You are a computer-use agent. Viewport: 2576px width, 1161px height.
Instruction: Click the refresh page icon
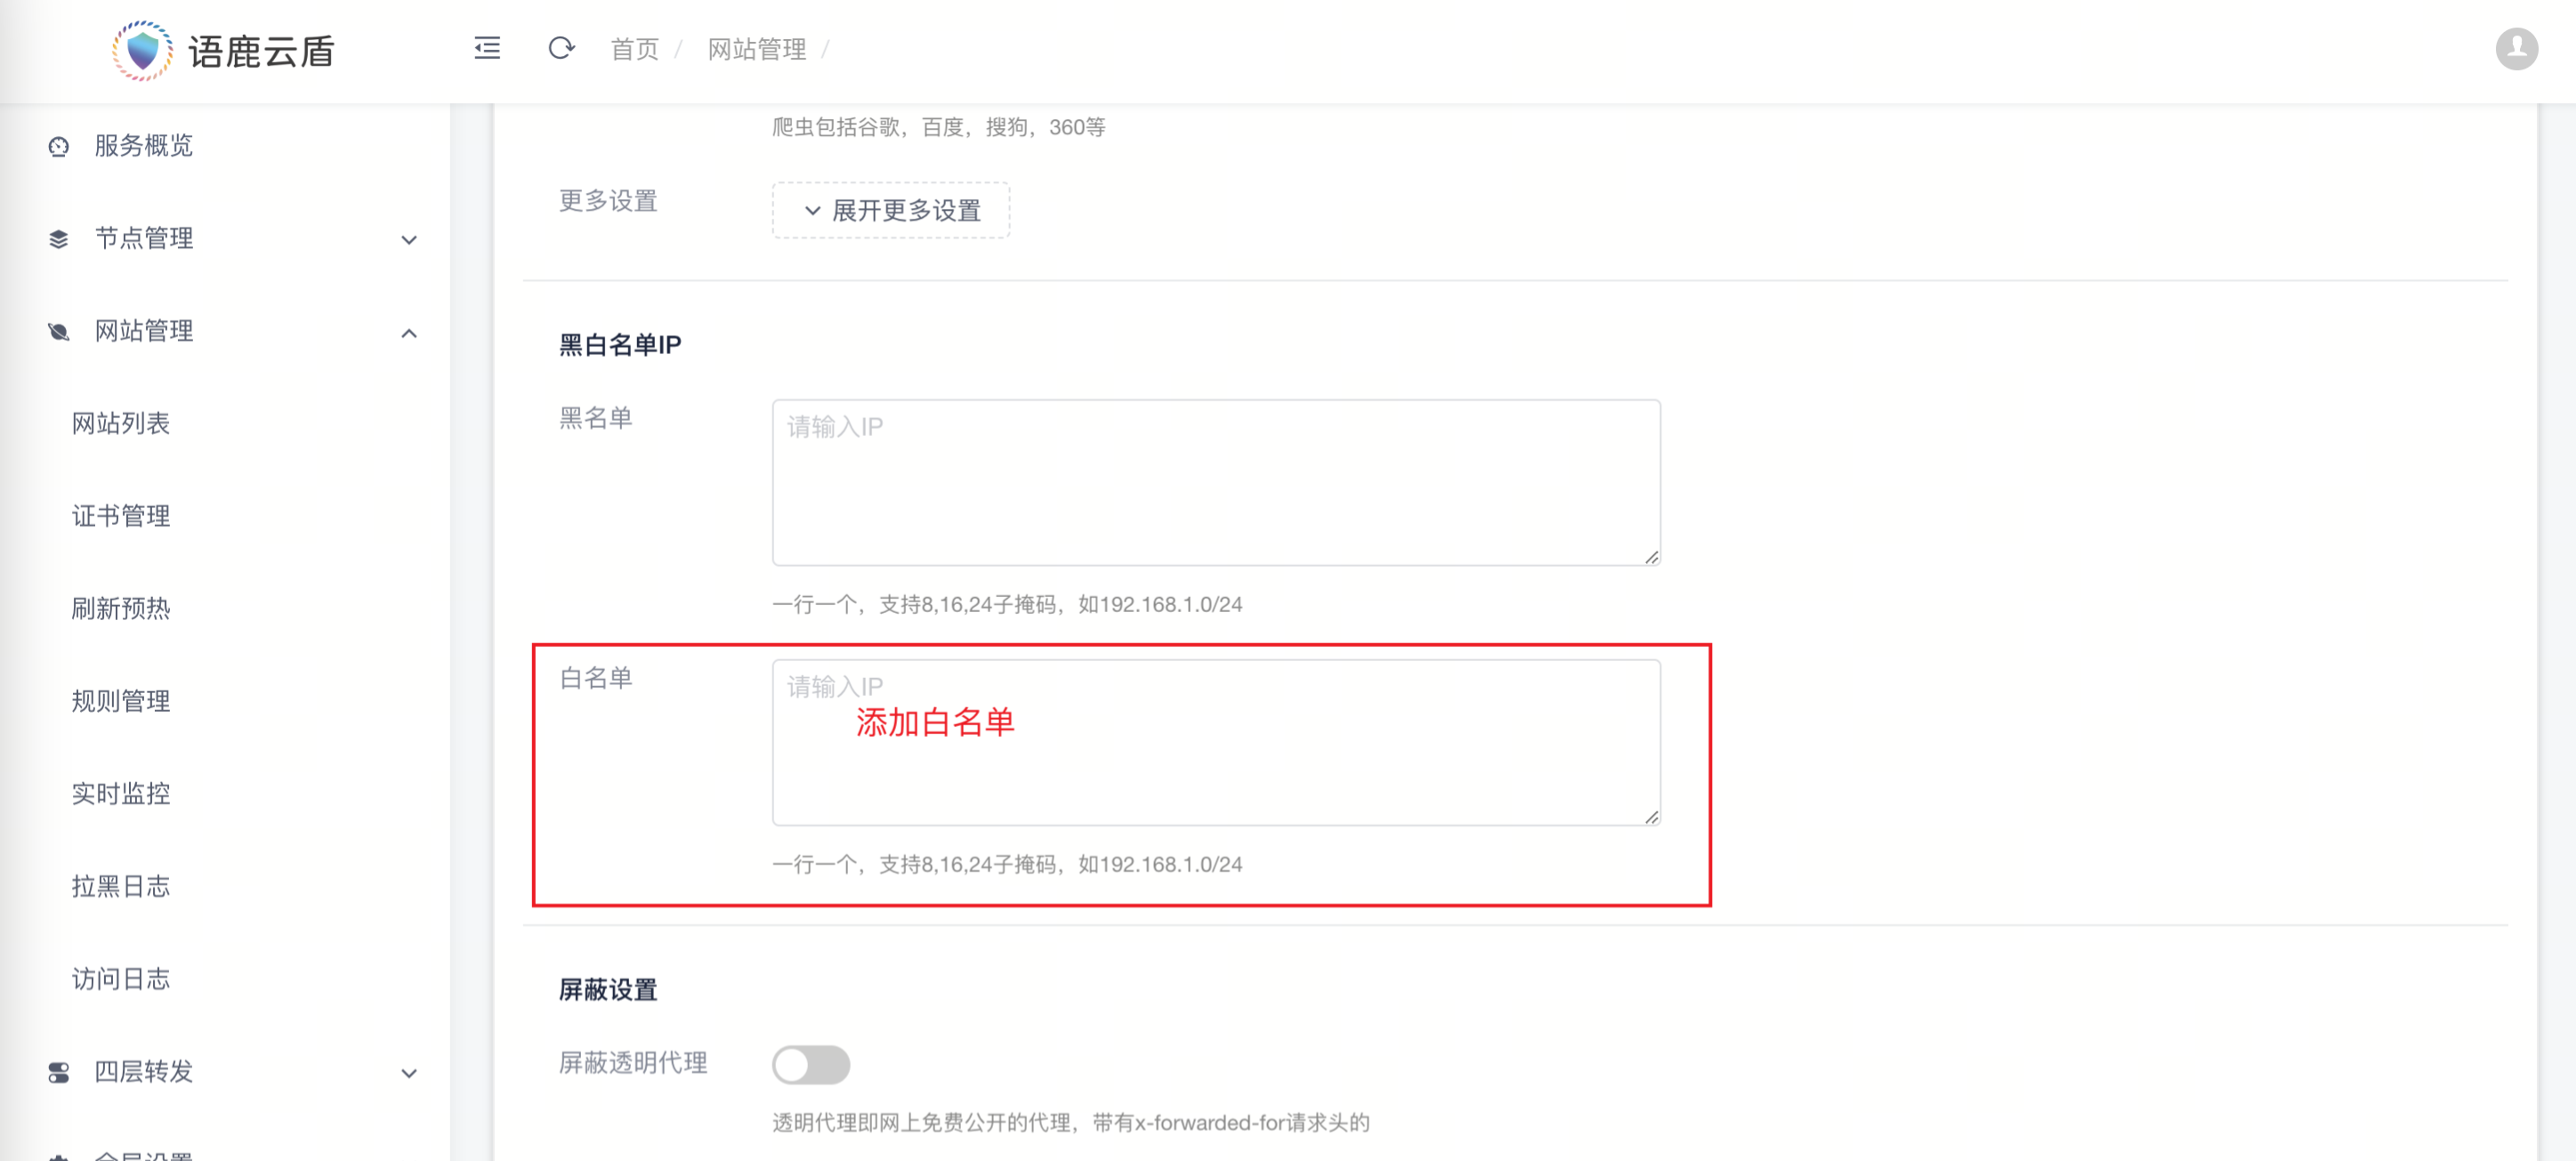point(561,48)
